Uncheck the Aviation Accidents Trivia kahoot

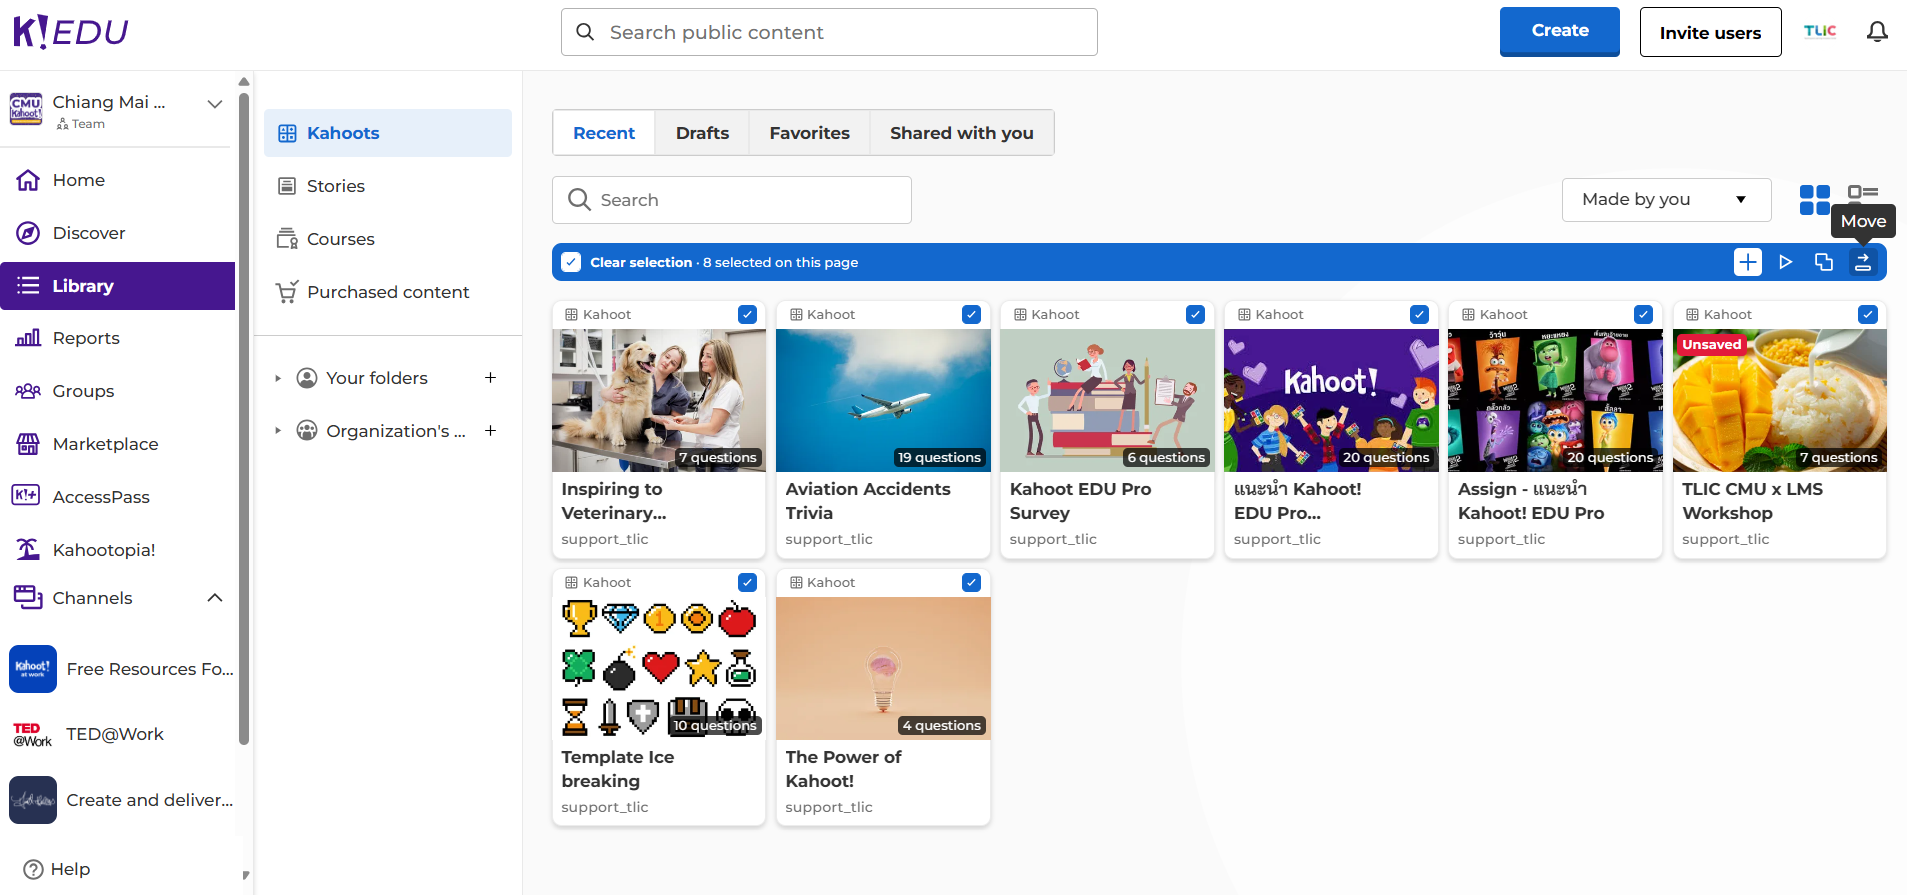pos(971,314)
